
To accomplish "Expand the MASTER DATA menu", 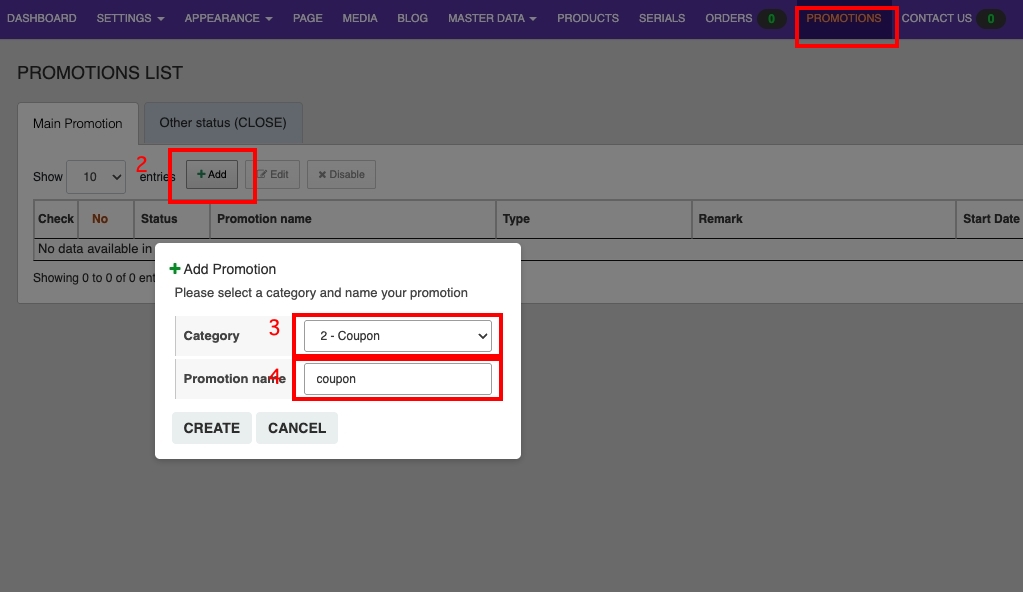I will [492, 18].
